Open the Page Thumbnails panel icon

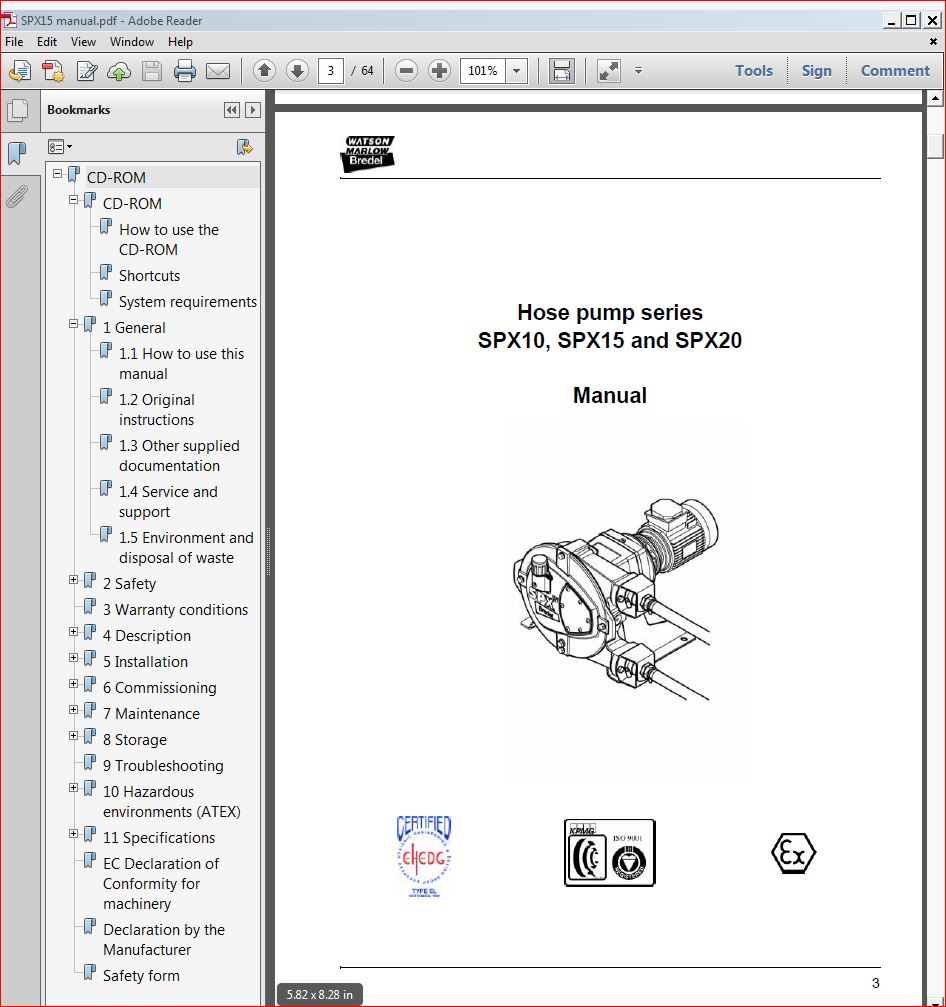(x=17, y=111)
